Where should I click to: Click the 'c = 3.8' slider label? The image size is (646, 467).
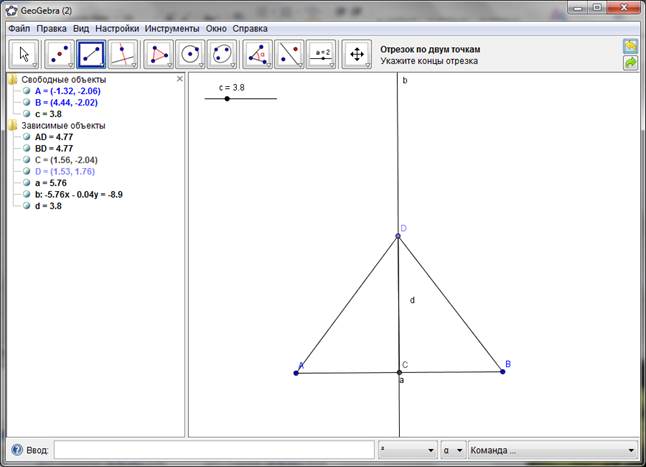pyautogui.click(x=232, y=87)
